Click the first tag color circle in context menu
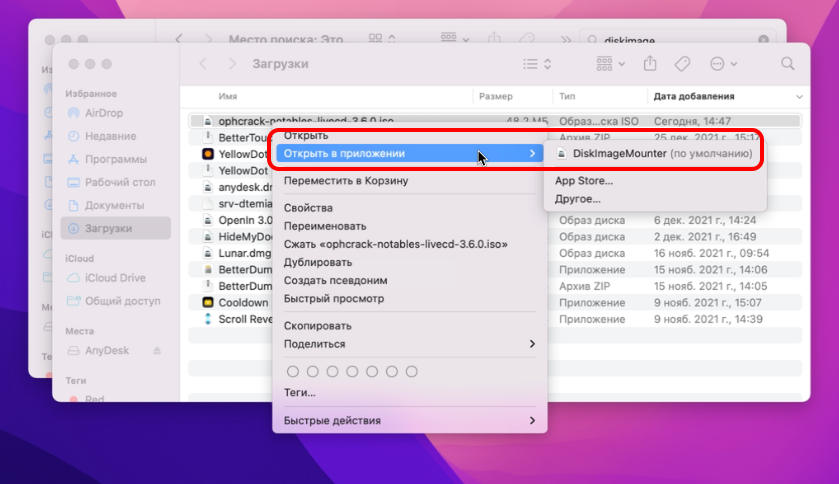The height and width of the screenshot is (484, 839). tap(293, 371)
